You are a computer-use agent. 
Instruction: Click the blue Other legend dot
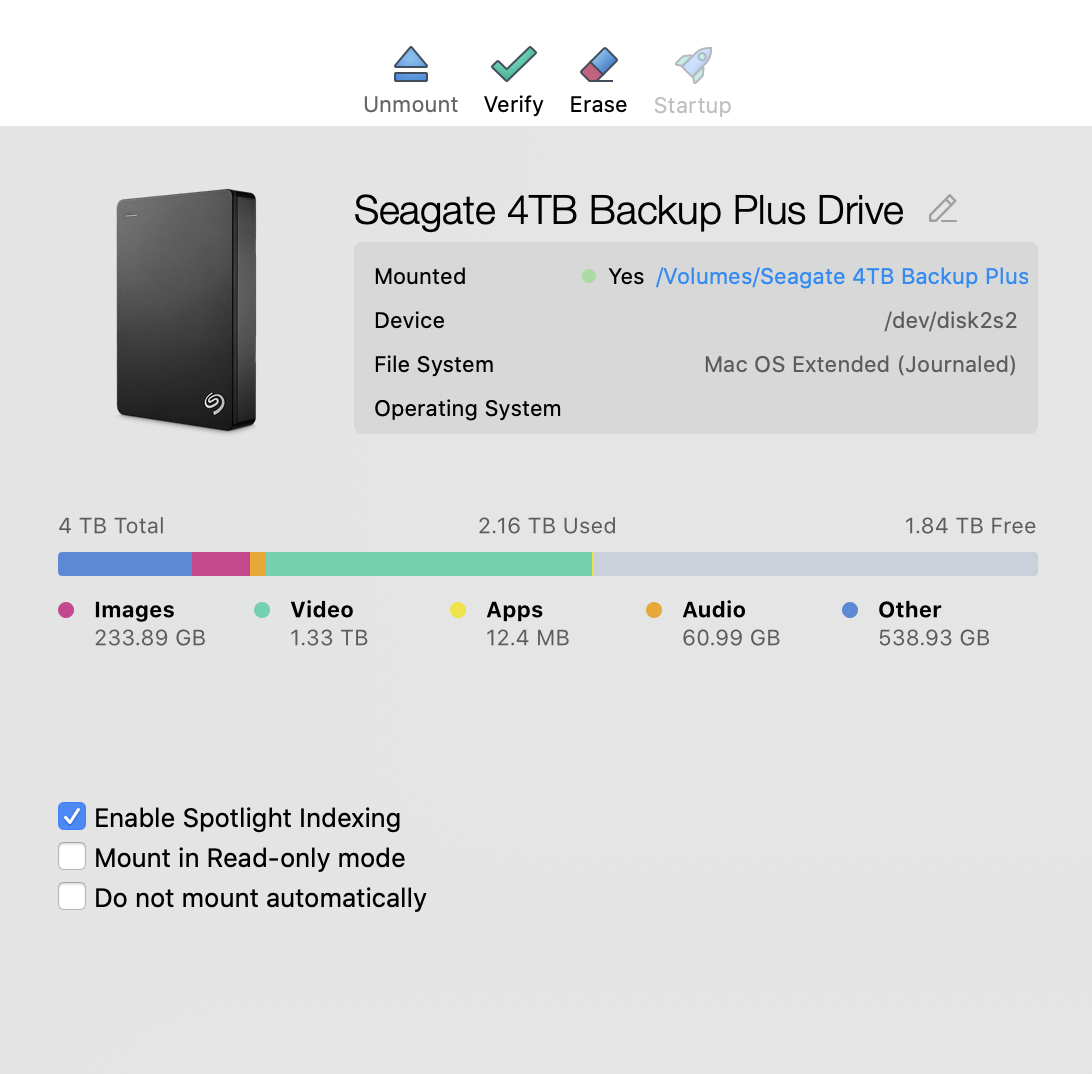(x=850, y=610)
